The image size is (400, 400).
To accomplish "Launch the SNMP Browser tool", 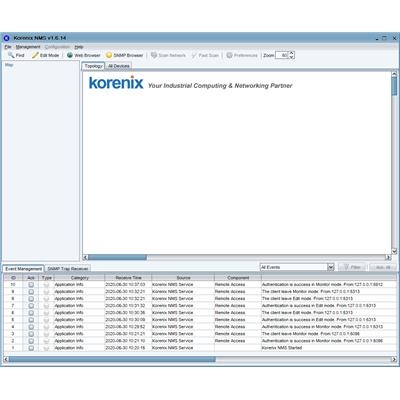I will (x=124, y=55).
